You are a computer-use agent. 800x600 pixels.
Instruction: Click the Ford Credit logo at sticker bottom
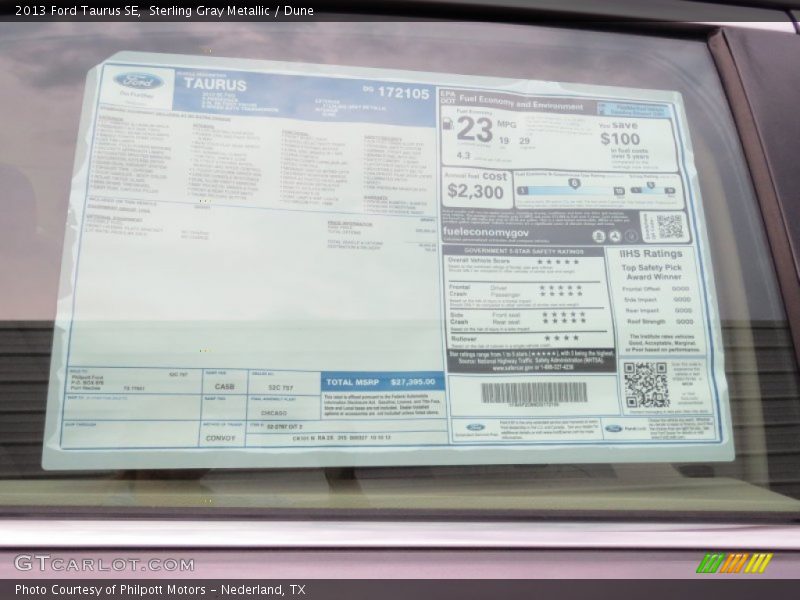point(614,427)
